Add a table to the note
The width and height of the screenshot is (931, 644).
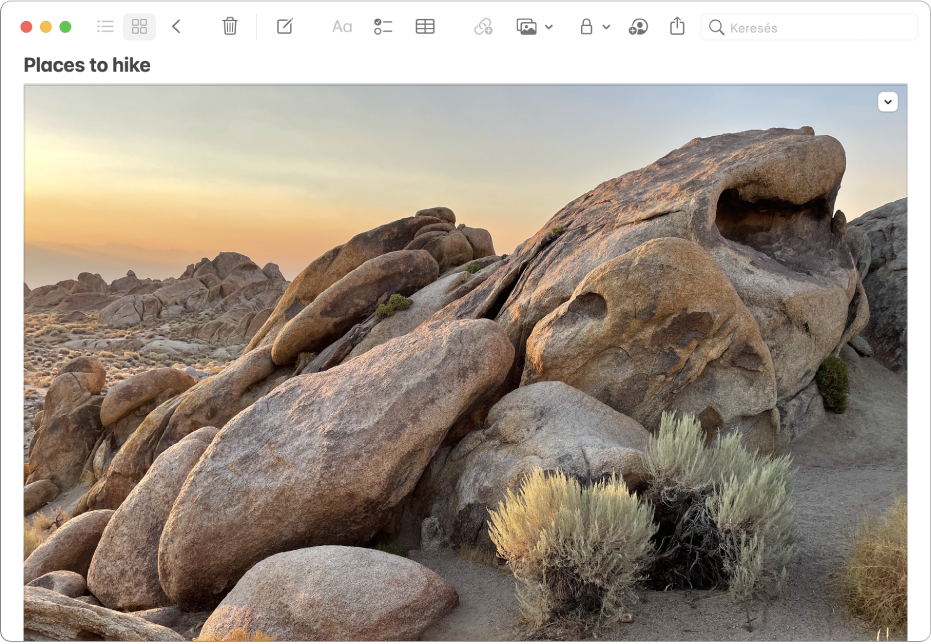click(425, 27)
